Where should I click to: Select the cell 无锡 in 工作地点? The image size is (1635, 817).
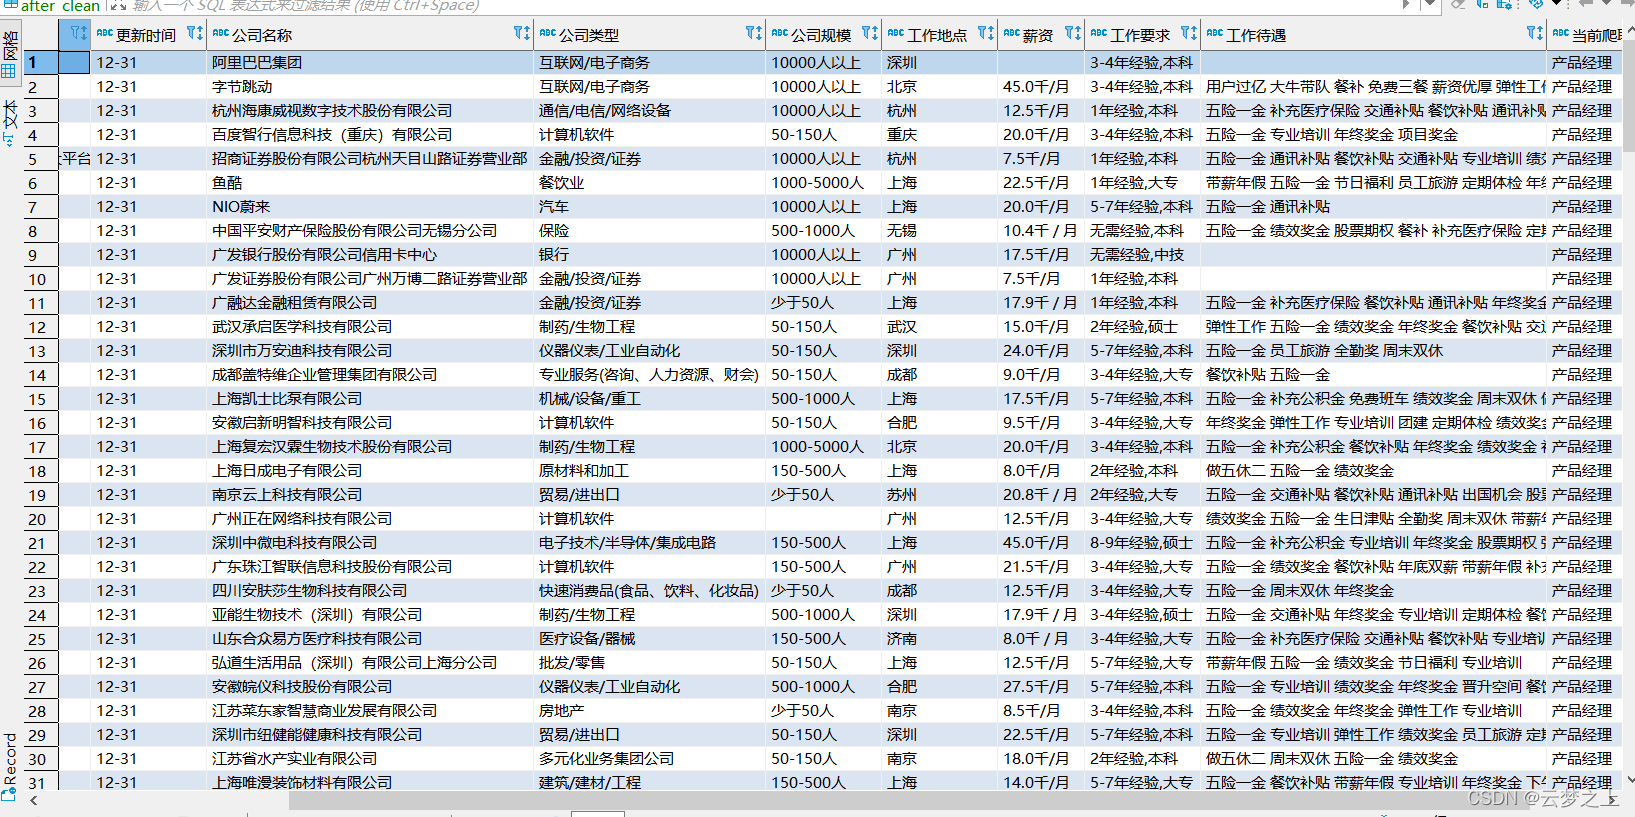pyautogui.click(x=940, y=231)
